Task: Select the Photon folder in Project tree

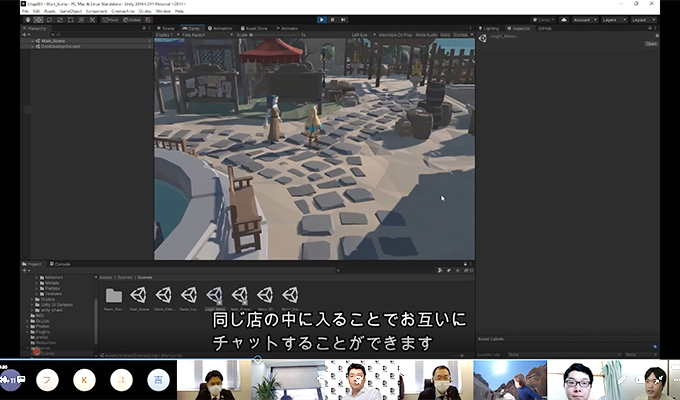Action: [x=40, y=326]
